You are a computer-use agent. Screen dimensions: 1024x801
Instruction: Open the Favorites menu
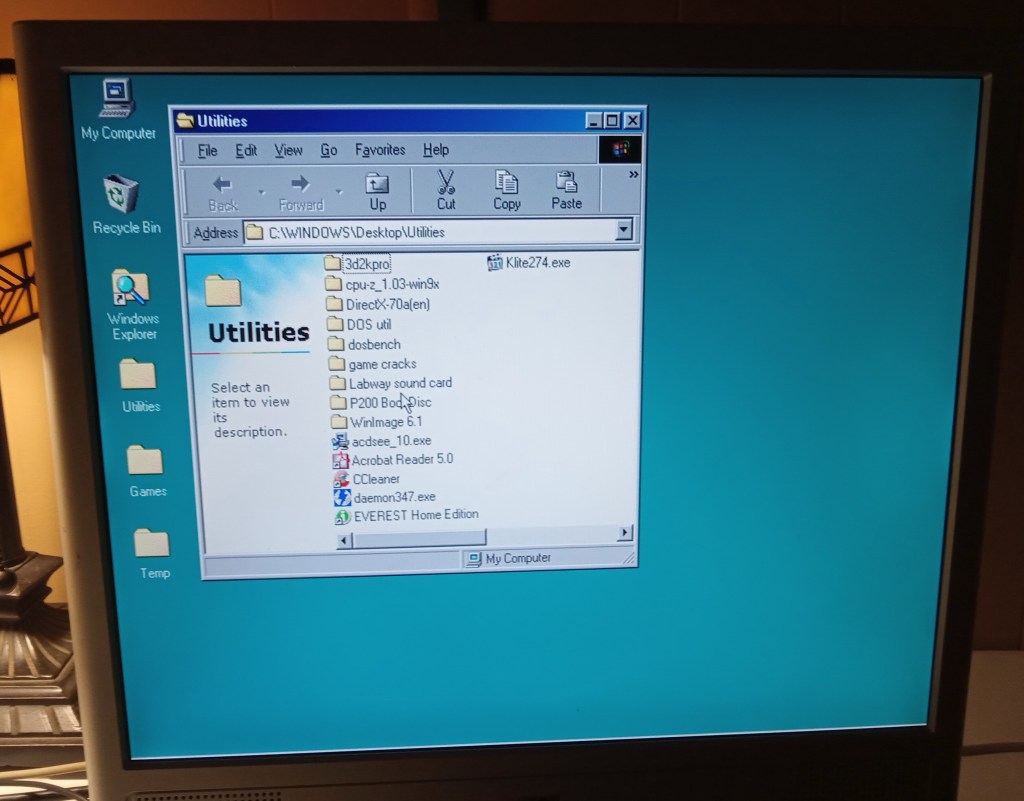pyautogui.click(x=380, y=150)
